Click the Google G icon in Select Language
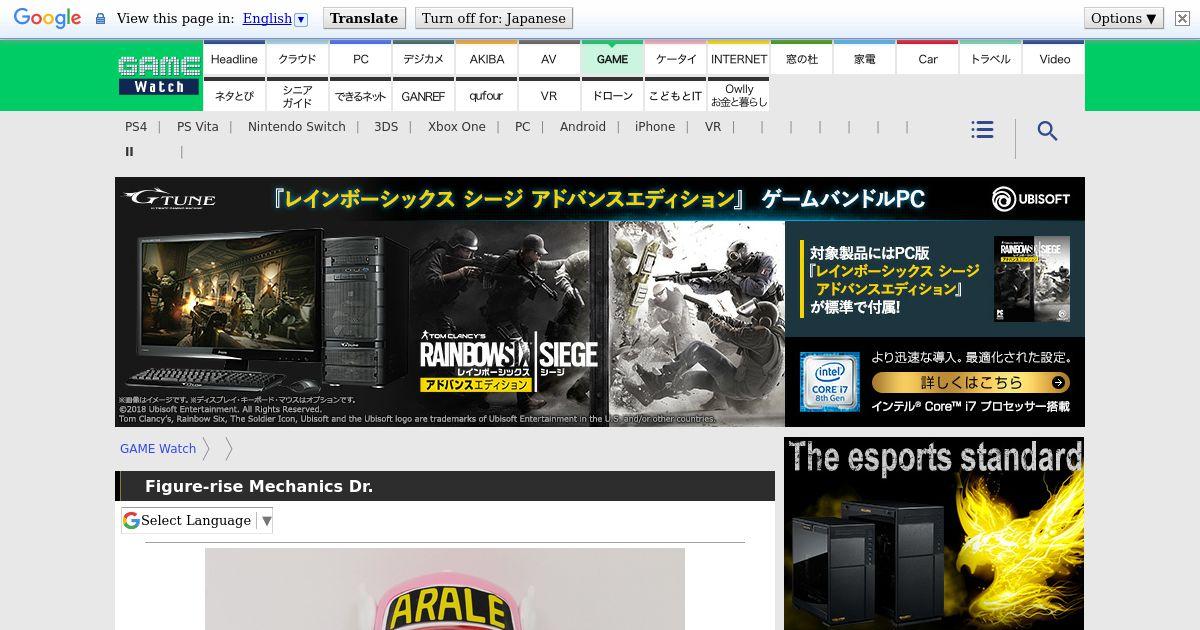The height and width of the screenshot is (630, 1200). tap(131, 520)
